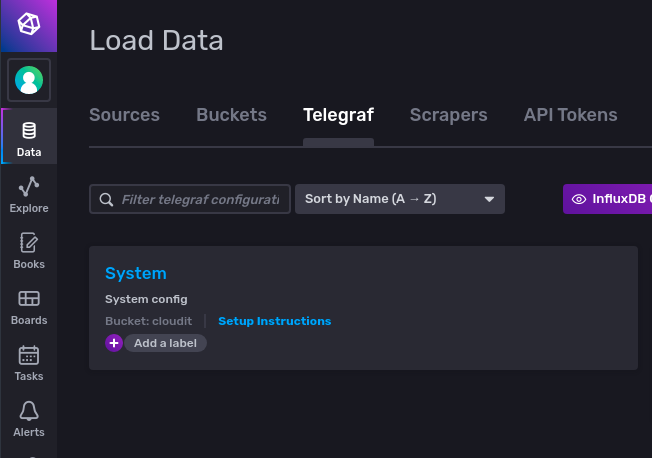Click the InfluxDB logo icon
This screenshot has height=458, width=652.
[29, 24]
